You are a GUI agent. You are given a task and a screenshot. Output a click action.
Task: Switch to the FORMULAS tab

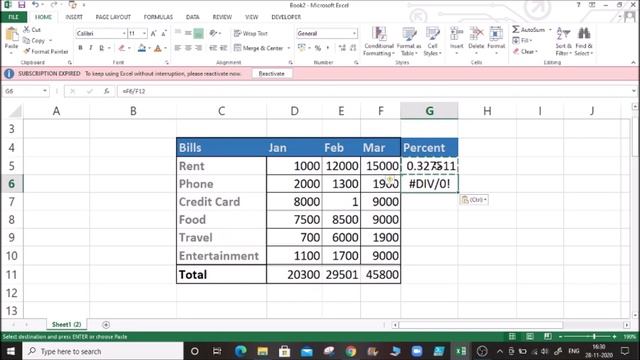click(158, 17)
